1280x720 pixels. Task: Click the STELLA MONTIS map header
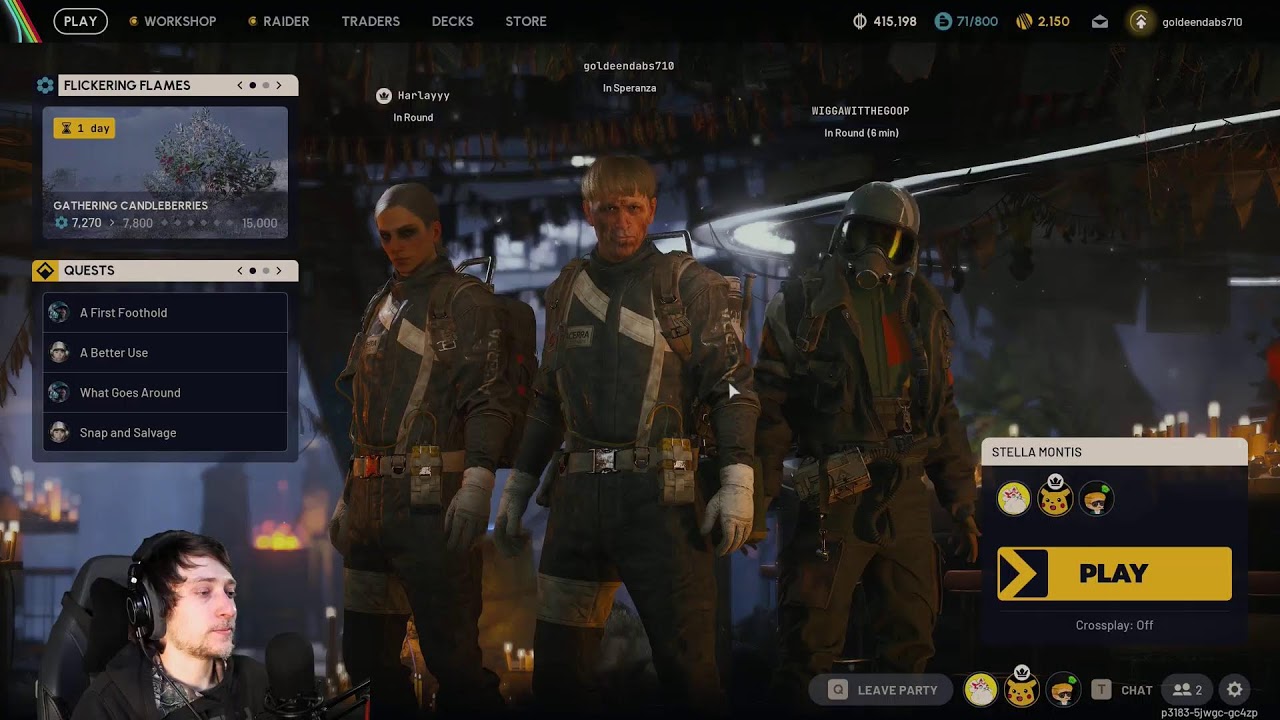(1115, 452)
